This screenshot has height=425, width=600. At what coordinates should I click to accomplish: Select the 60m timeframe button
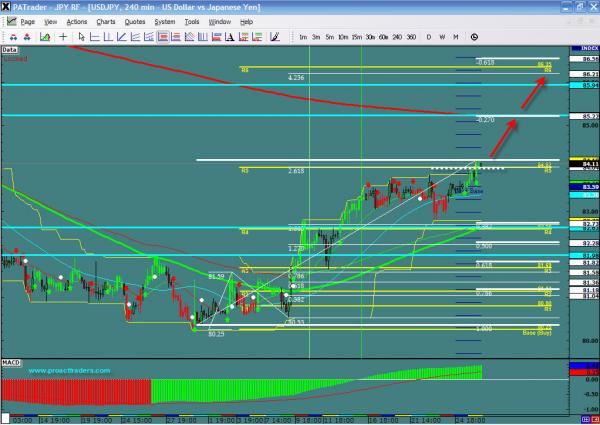(x=382, y=37)
